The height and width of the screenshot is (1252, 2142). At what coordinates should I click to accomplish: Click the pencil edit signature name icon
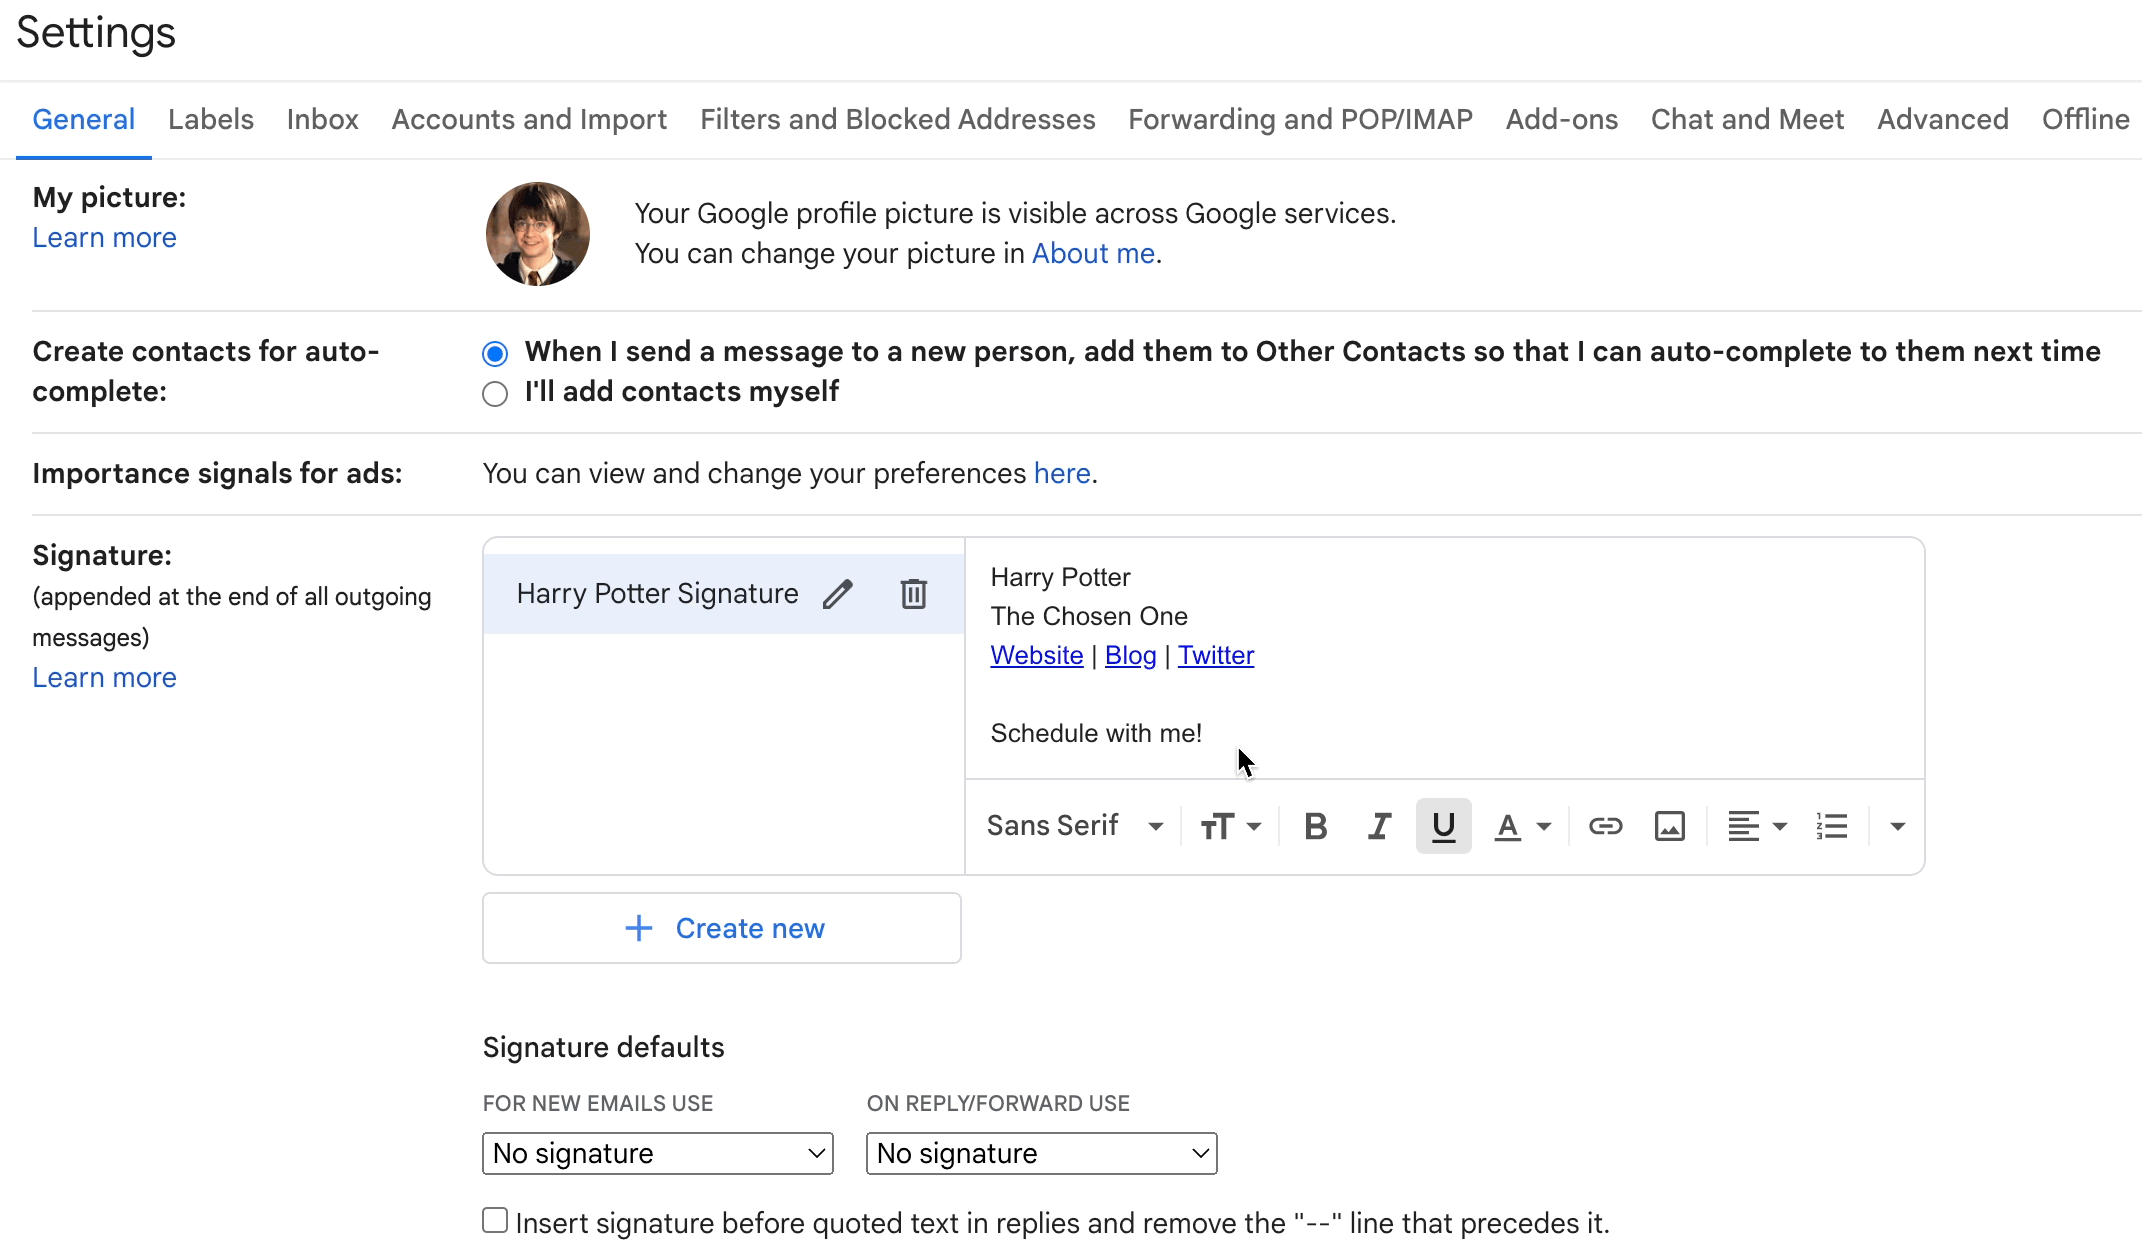tap(838, 594)
